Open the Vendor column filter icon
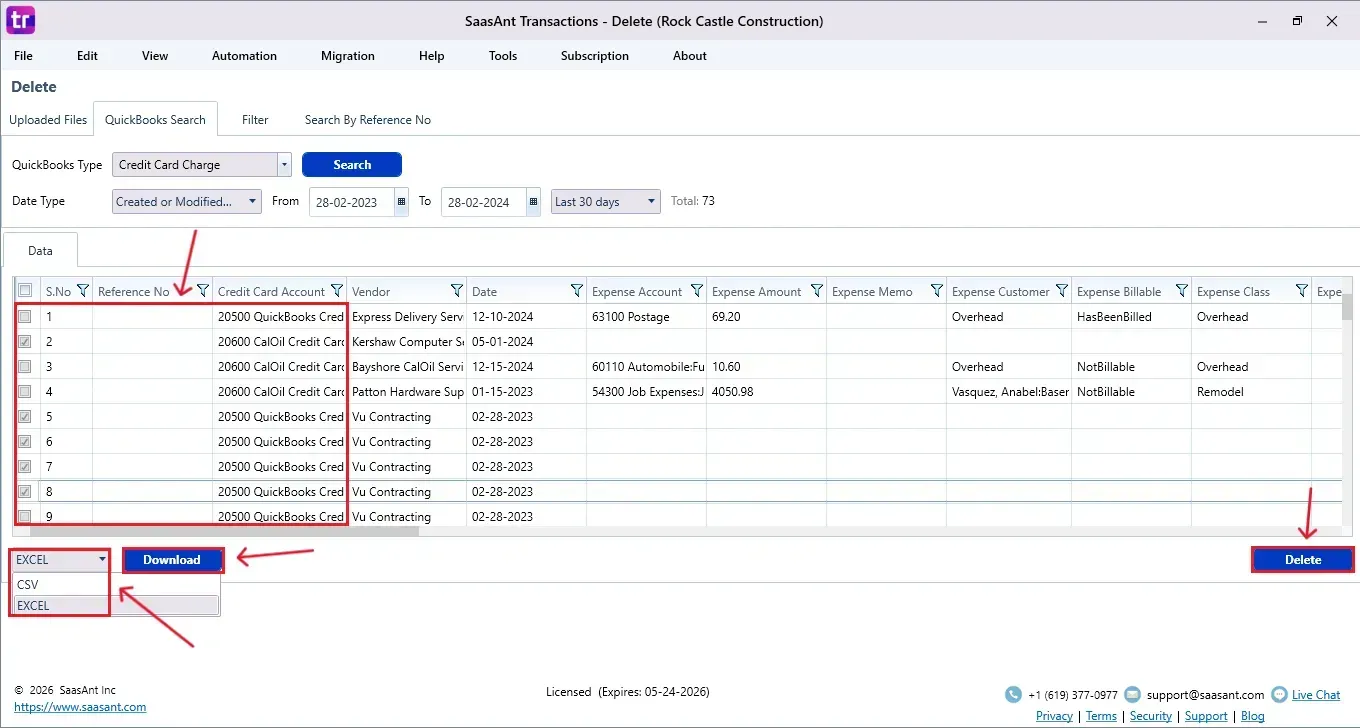 pyautogui.click(x=457, y=291)
